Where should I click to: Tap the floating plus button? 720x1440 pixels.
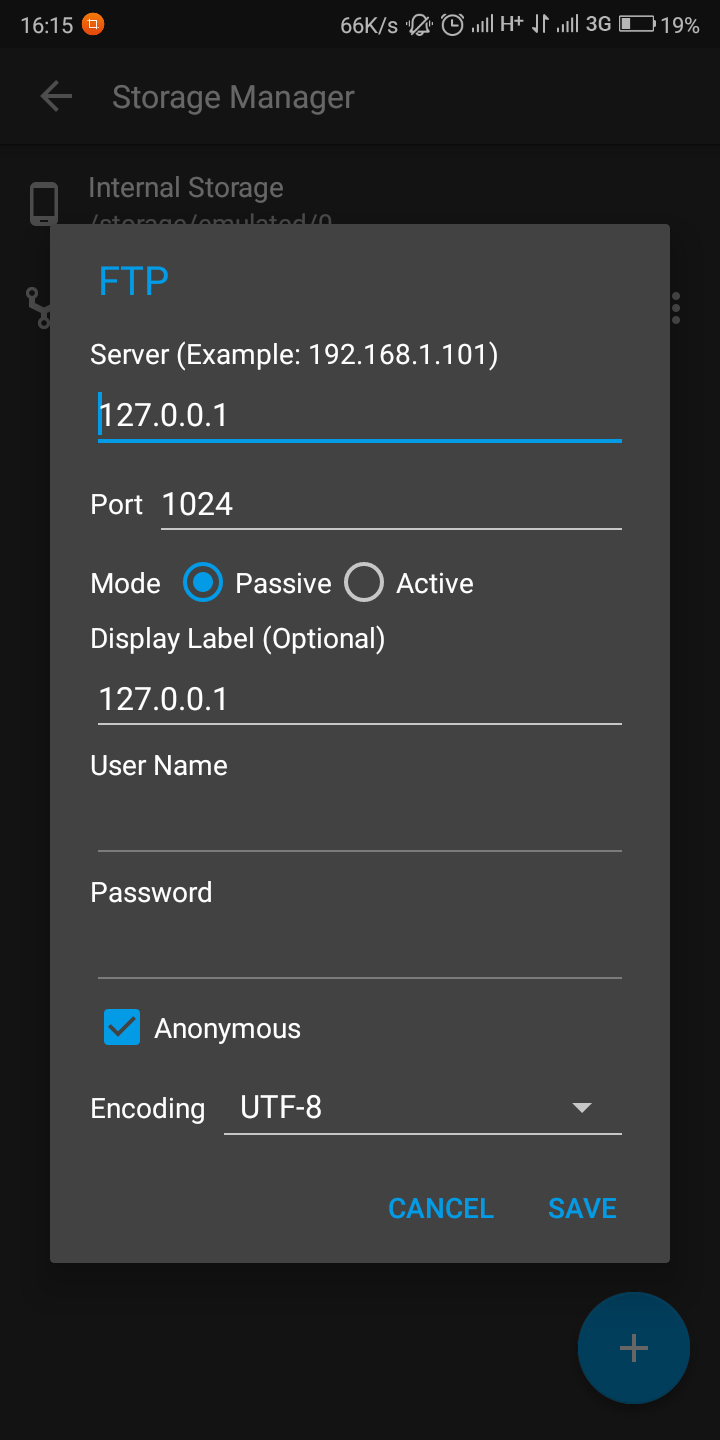point(633,1347)
